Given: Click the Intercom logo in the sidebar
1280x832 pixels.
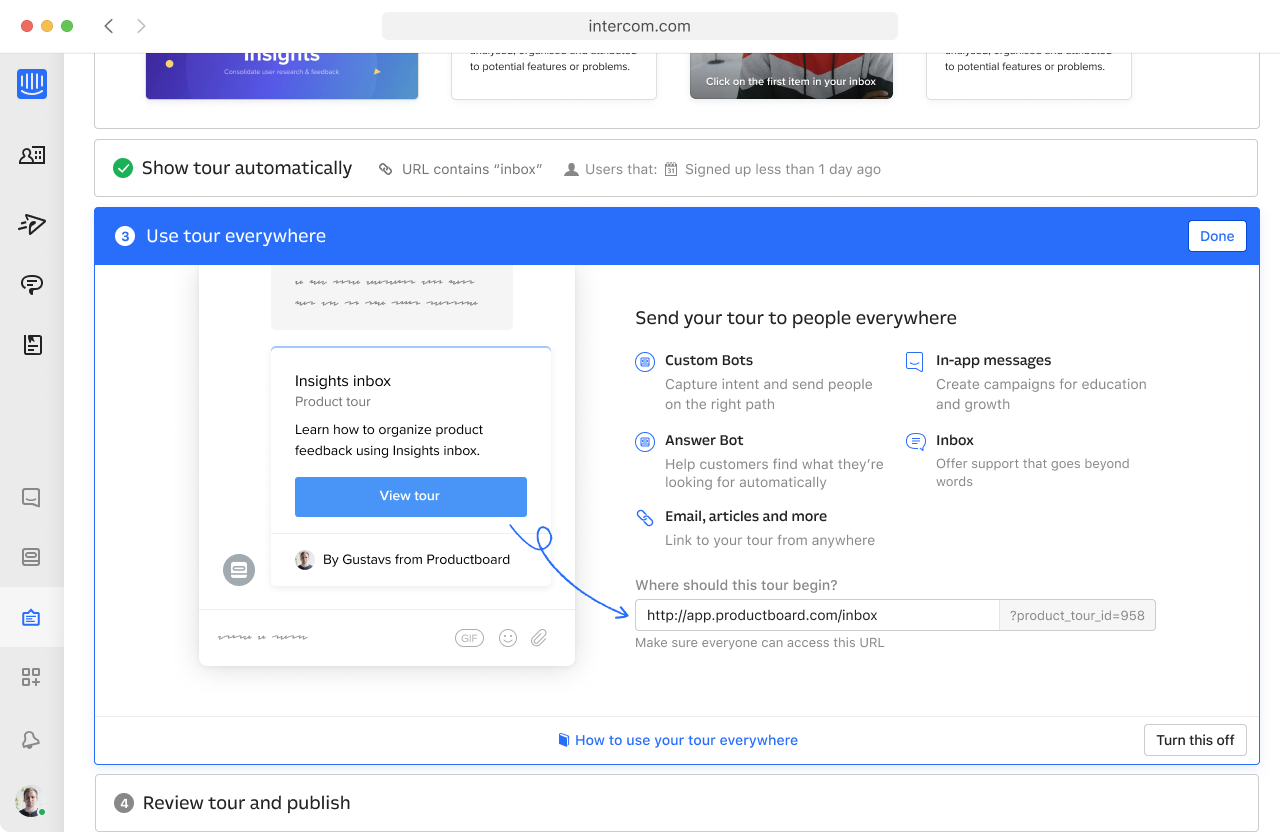Looking at the screenshot, I should tap(32, 84).
